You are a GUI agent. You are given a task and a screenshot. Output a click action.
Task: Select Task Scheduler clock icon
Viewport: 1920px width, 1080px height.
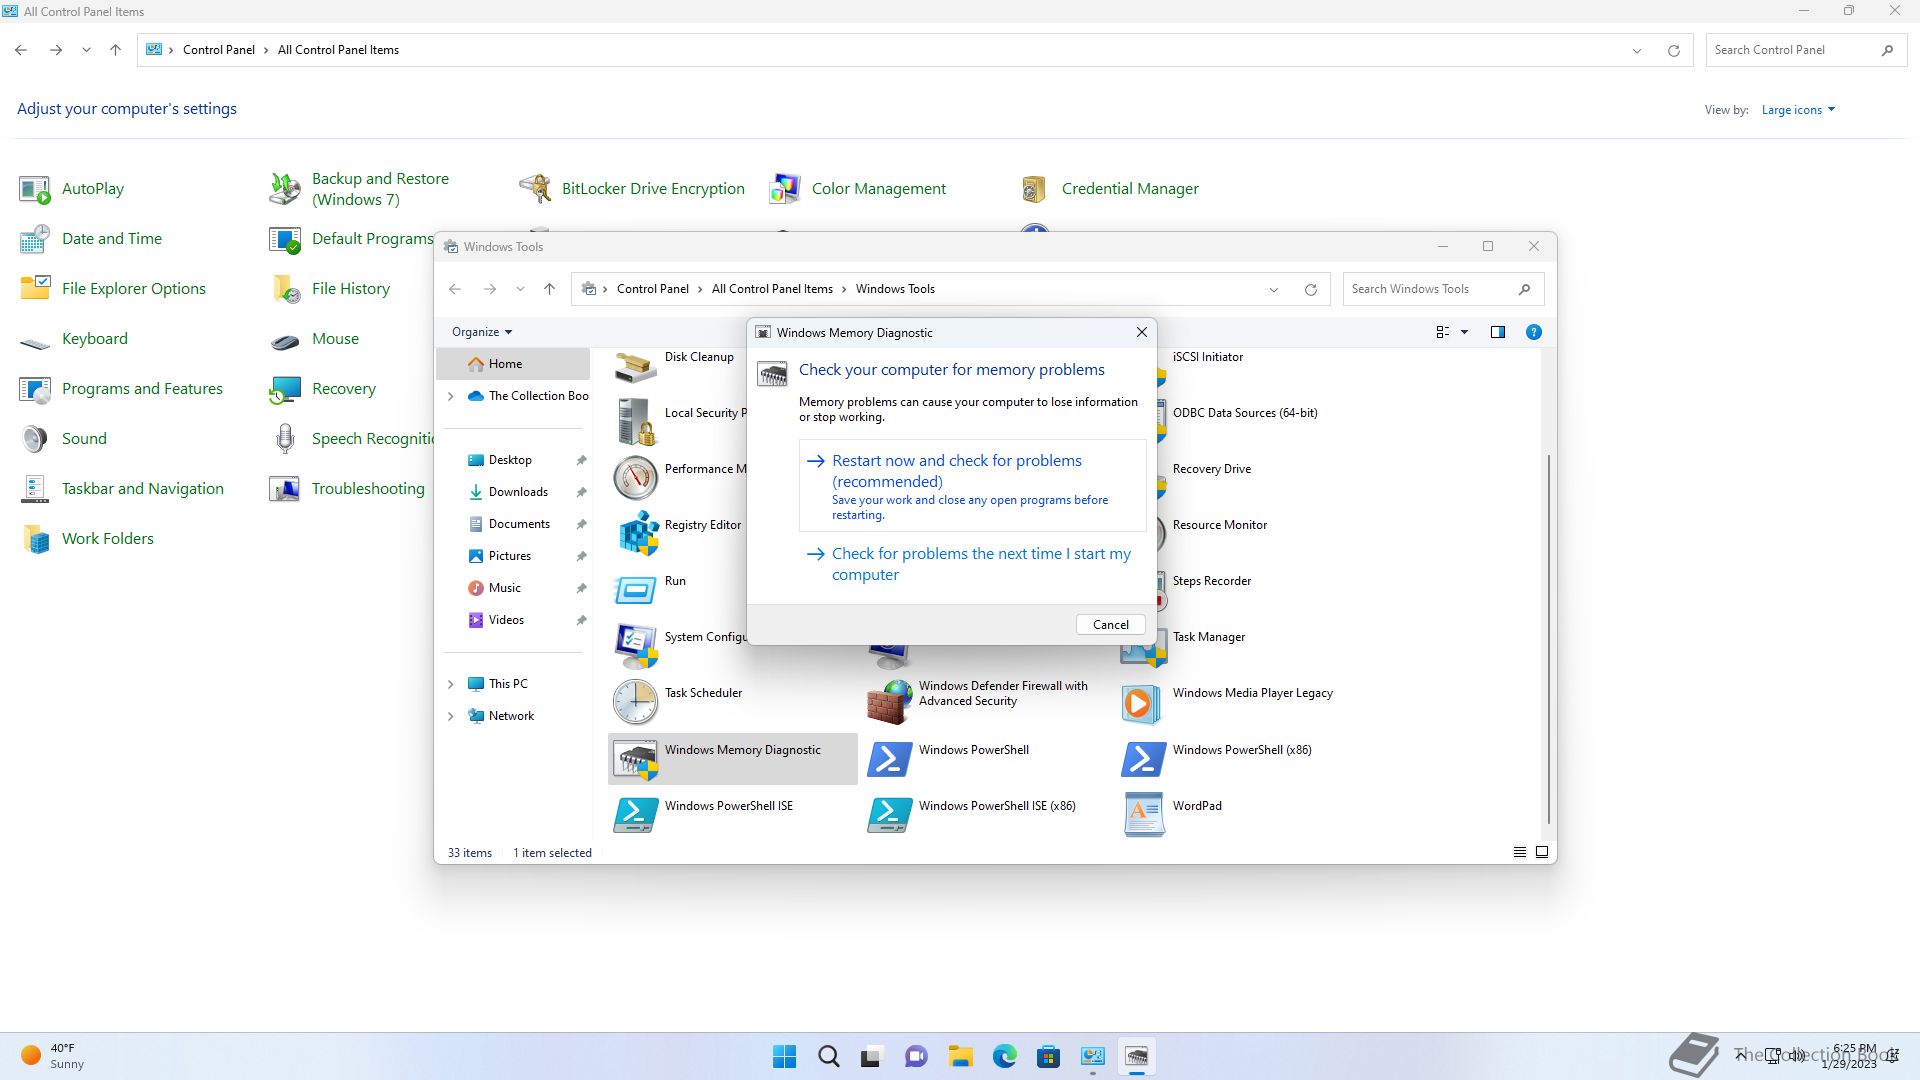(x=637, y=700)
